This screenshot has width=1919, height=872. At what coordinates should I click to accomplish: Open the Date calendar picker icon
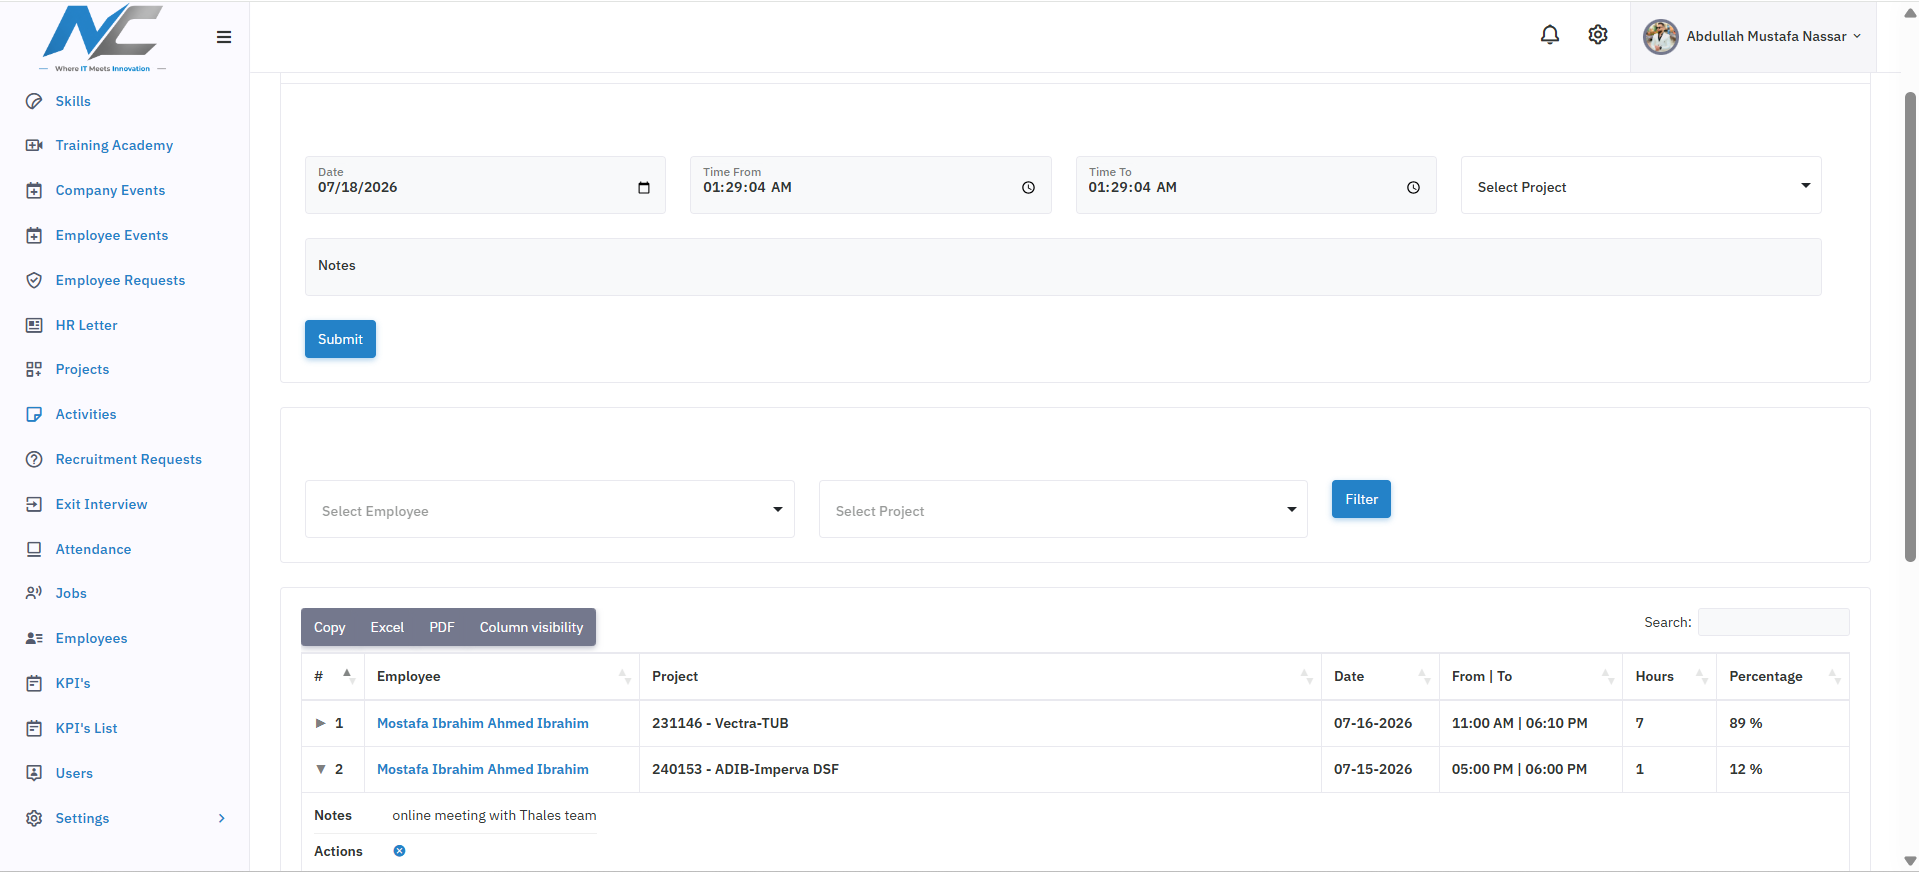(x=644, y=187)
